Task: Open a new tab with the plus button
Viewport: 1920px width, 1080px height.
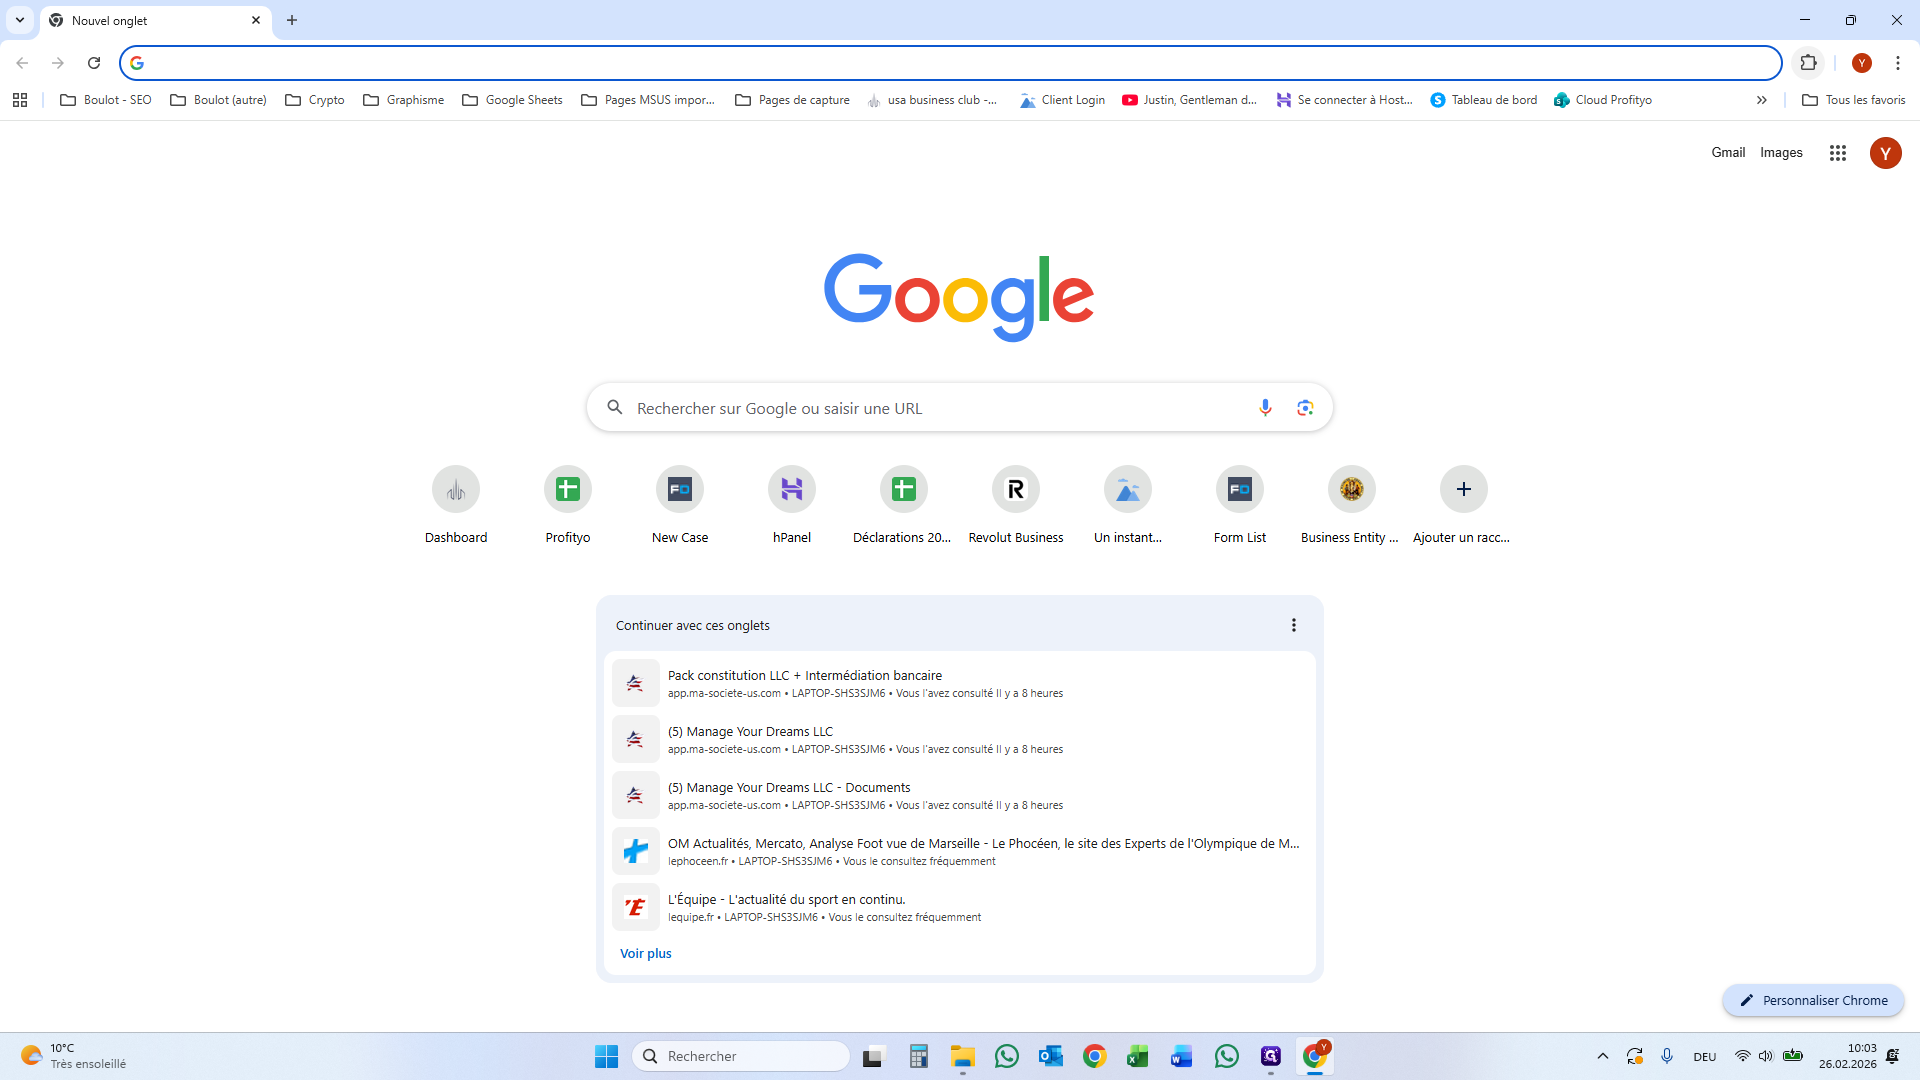Action: 292,20
